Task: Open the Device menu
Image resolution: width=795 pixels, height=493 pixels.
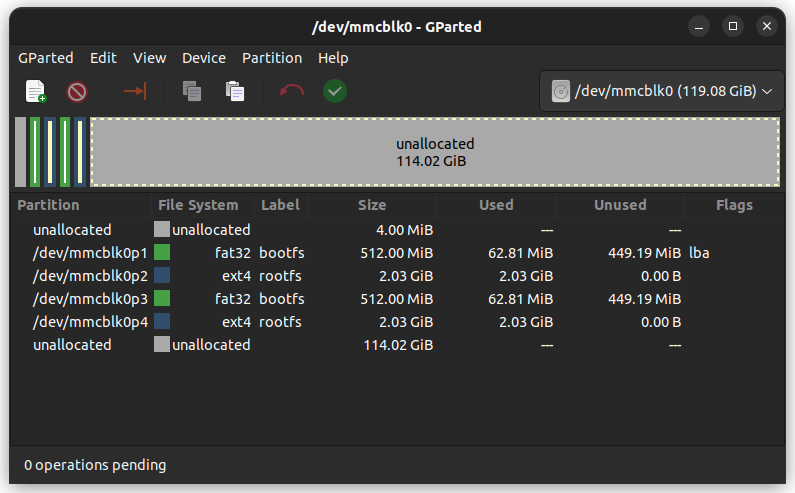Action: click(x=204, y=58)
